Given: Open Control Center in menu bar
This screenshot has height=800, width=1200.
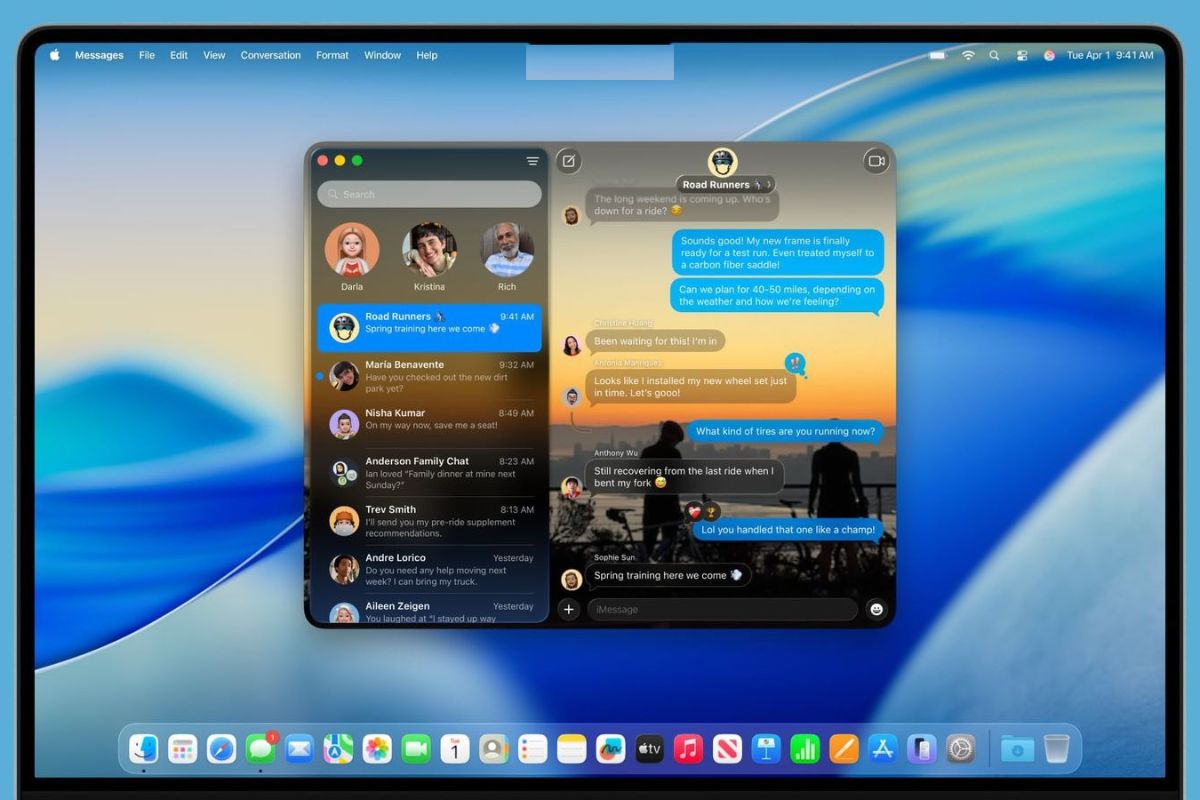Looking at the screenshot, I should [x=1022, y=55].
